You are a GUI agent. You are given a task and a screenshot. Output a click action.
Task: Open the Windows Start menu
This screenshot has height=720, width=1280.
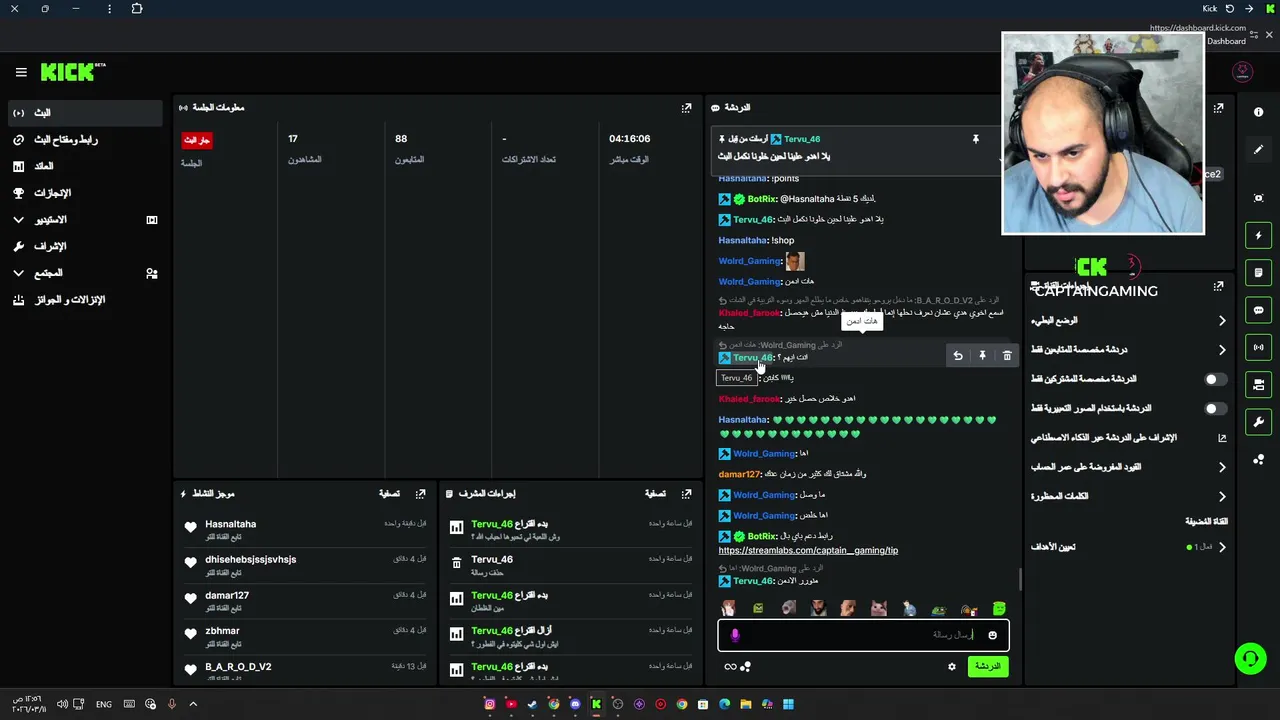[x=788, y=704]
